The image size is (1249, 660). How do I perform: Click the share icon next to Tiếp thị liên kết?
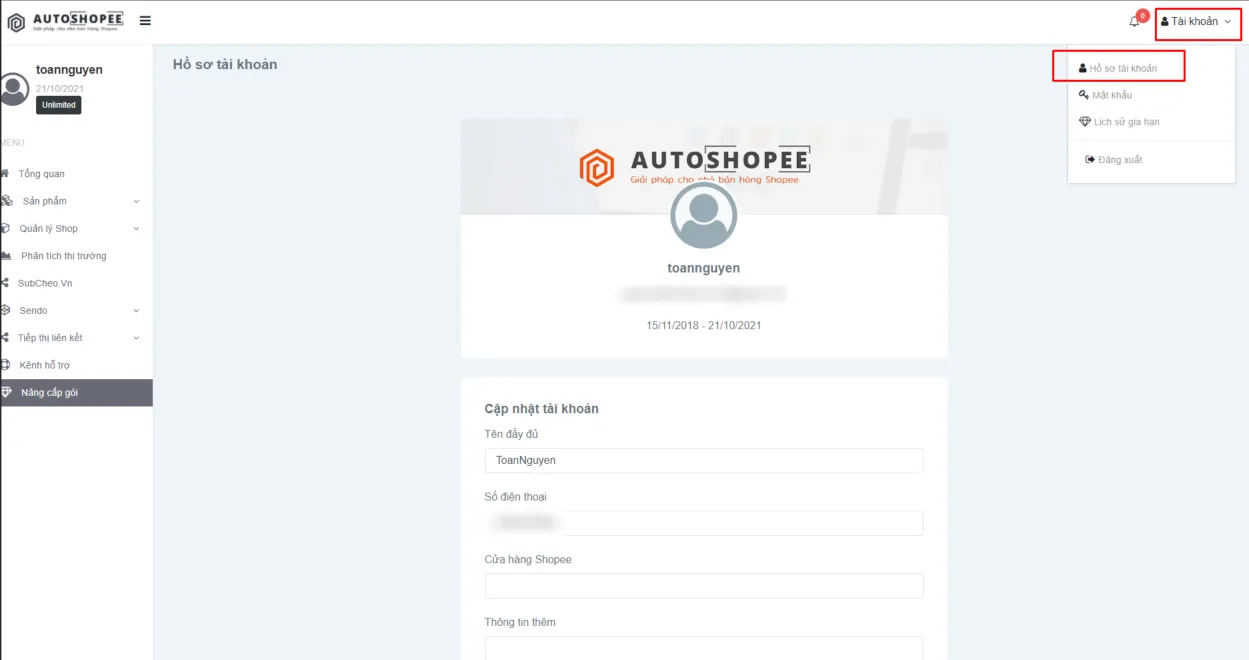5,338
